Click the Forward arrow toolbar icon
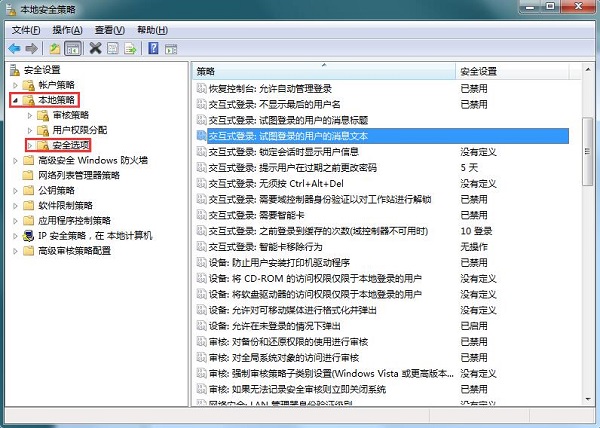 tap(33, 47)
